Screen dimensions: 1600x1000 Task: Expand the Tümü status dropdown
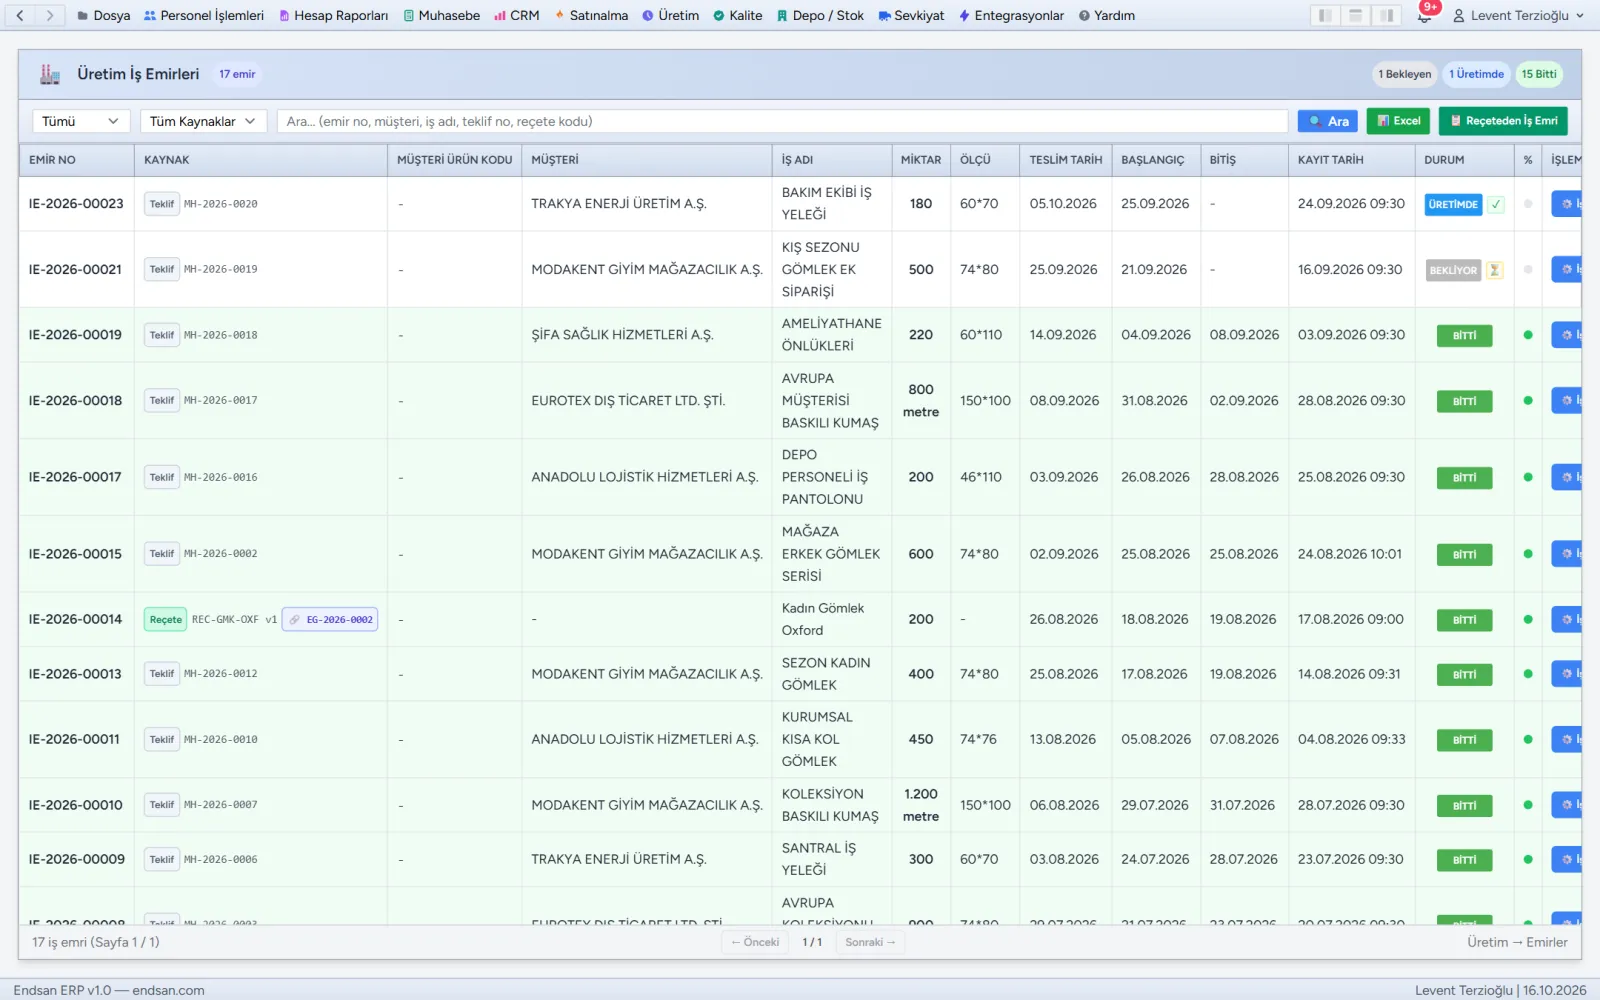click(81, 121)
